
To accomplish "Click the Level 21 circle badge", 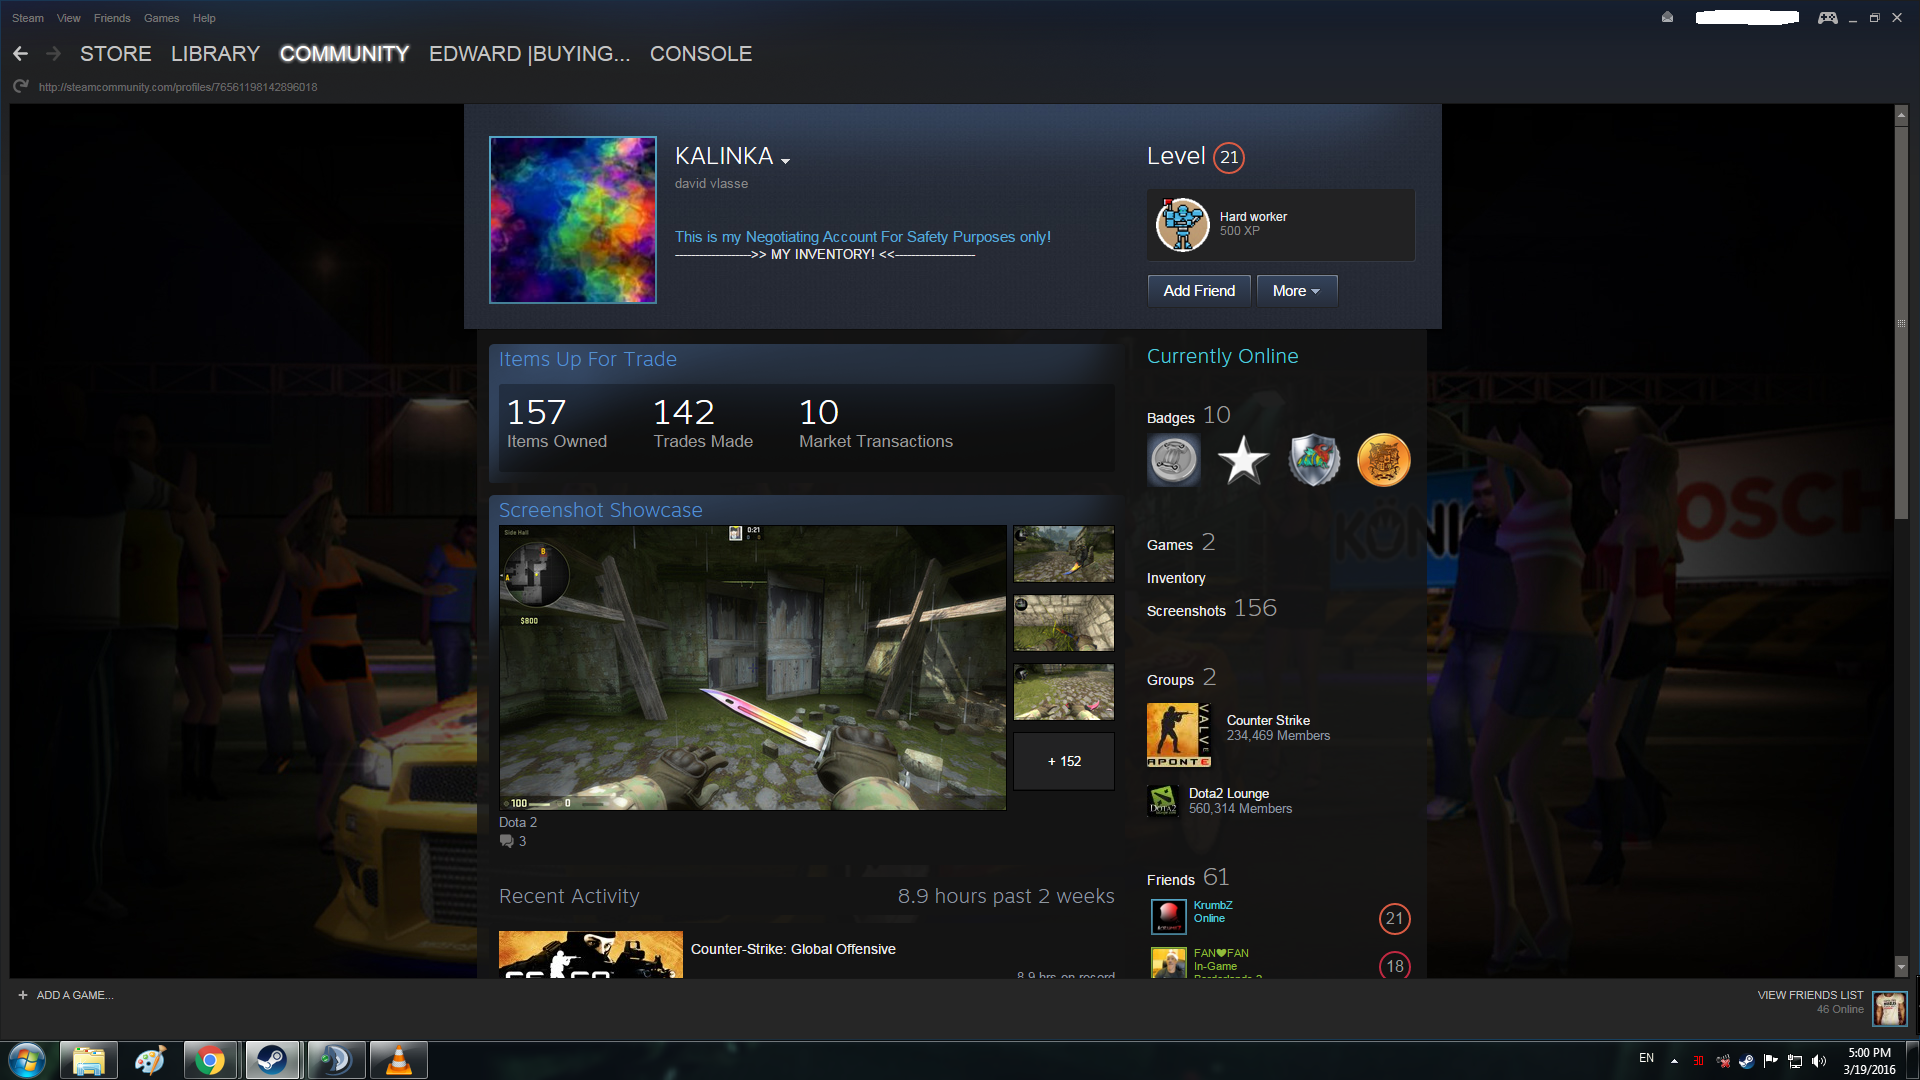I will [1229, 157].
